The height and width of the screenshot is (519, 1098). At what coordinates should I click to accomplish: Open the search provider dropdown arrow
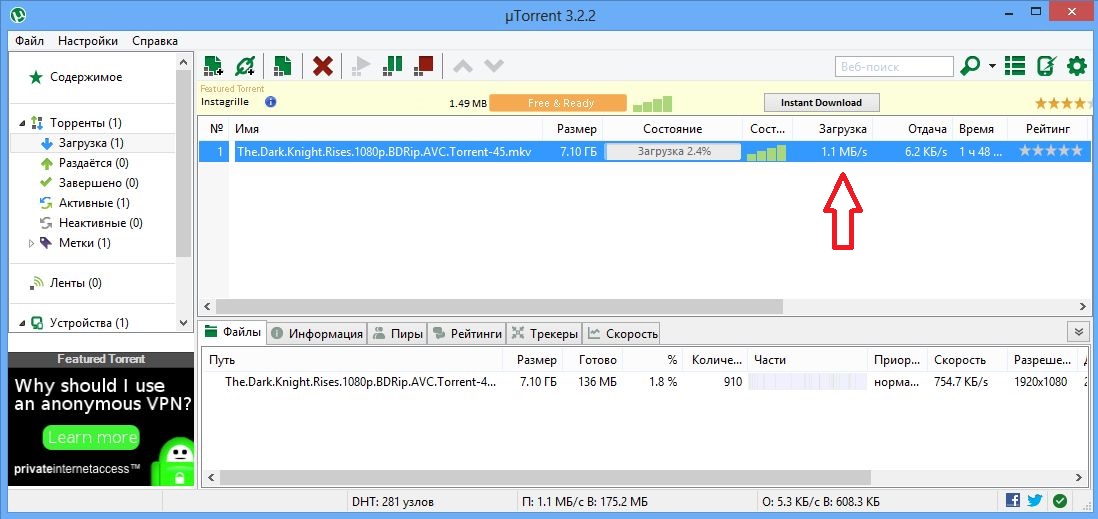pyautogui.click(x=992, y=67)
